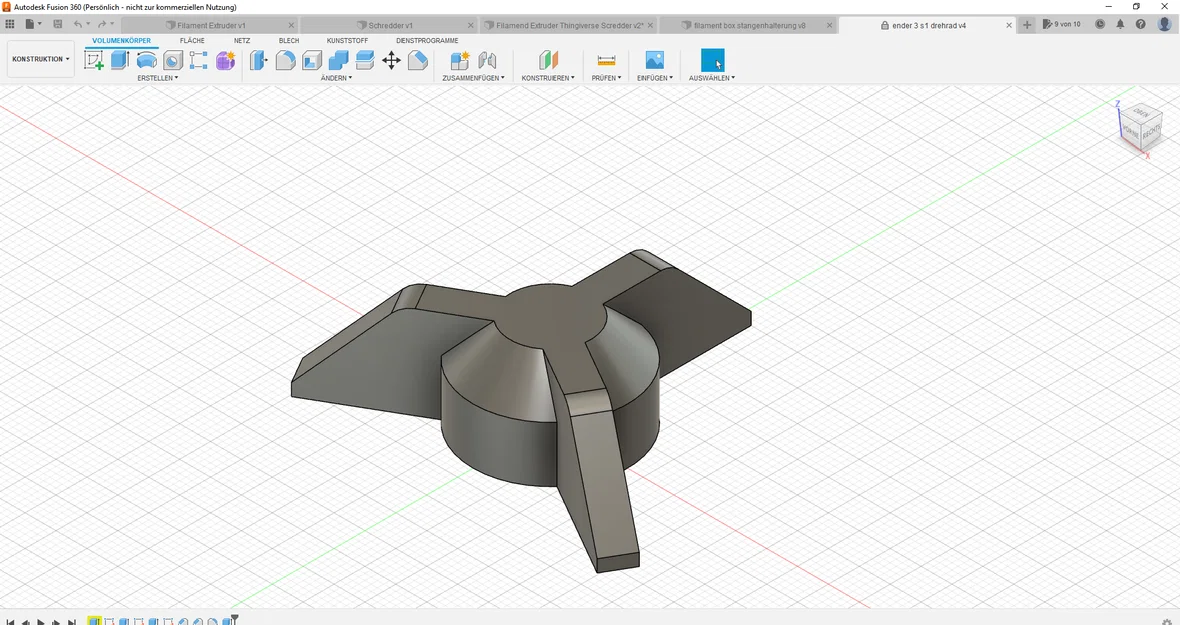Open the Ändern dropdown menu

tap(337, 77)
